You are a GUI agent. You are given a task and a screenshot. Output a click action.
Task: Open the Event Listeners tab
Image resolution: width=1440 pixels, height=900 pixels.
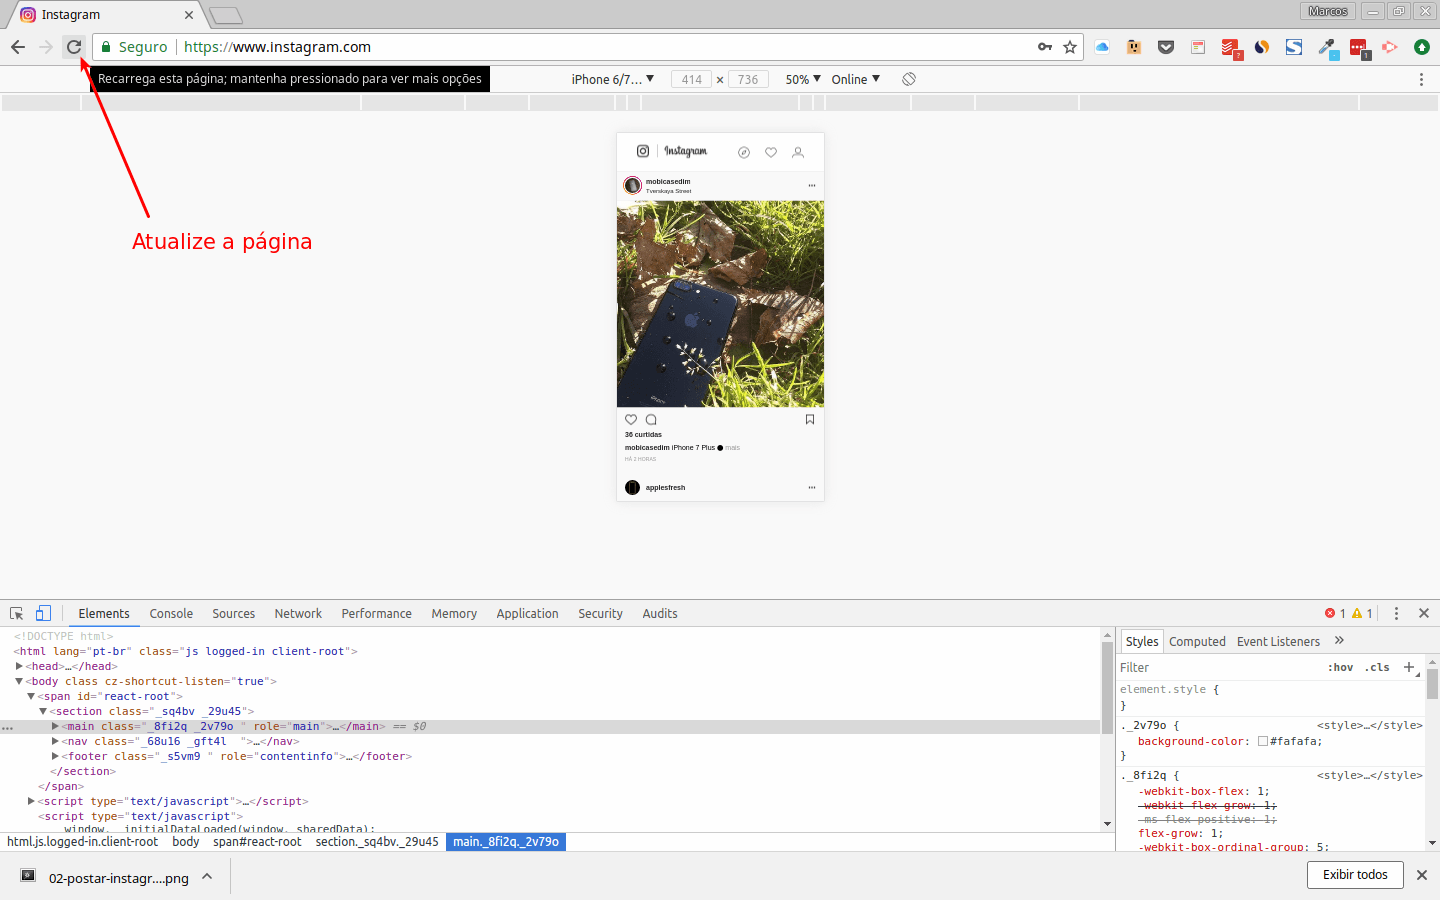pos(1278,641)
